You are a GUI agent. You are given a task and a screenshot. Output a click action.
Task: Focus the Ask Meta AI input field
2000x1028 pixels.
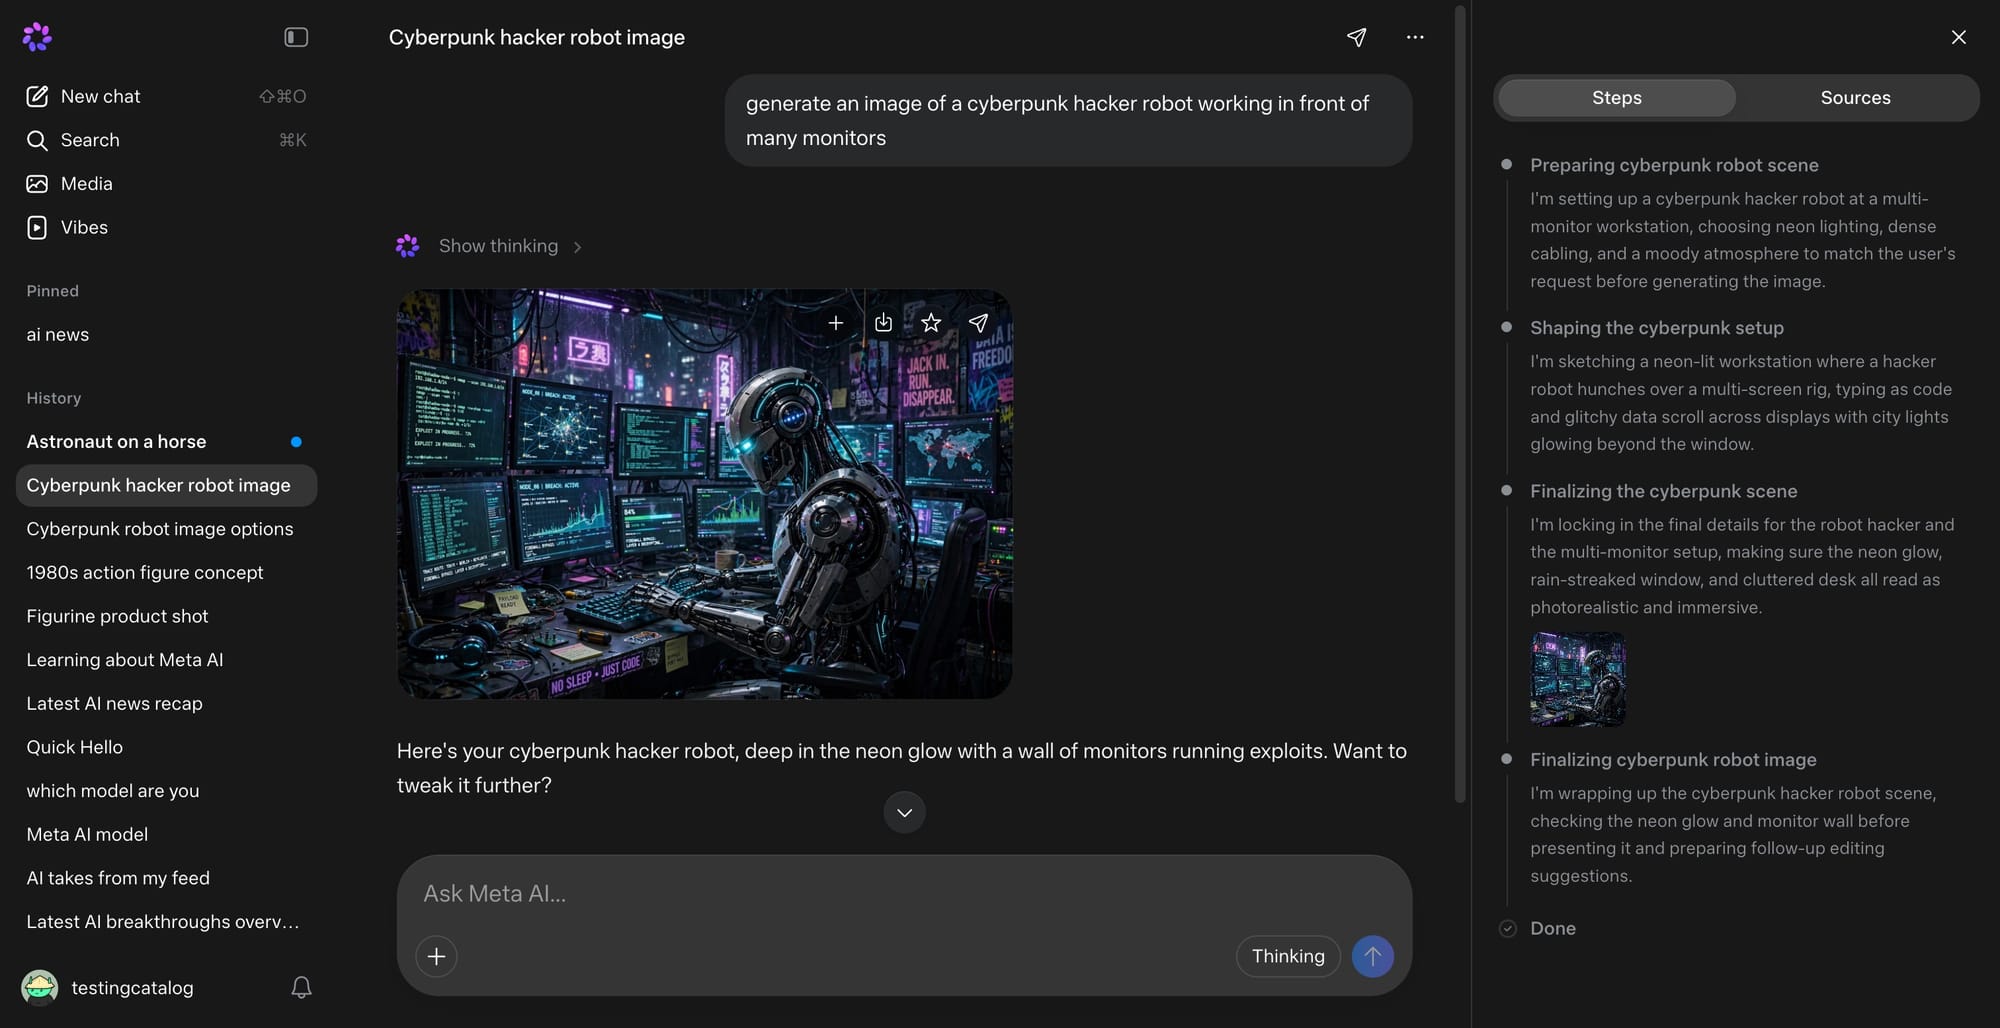[x=904, y=893]
